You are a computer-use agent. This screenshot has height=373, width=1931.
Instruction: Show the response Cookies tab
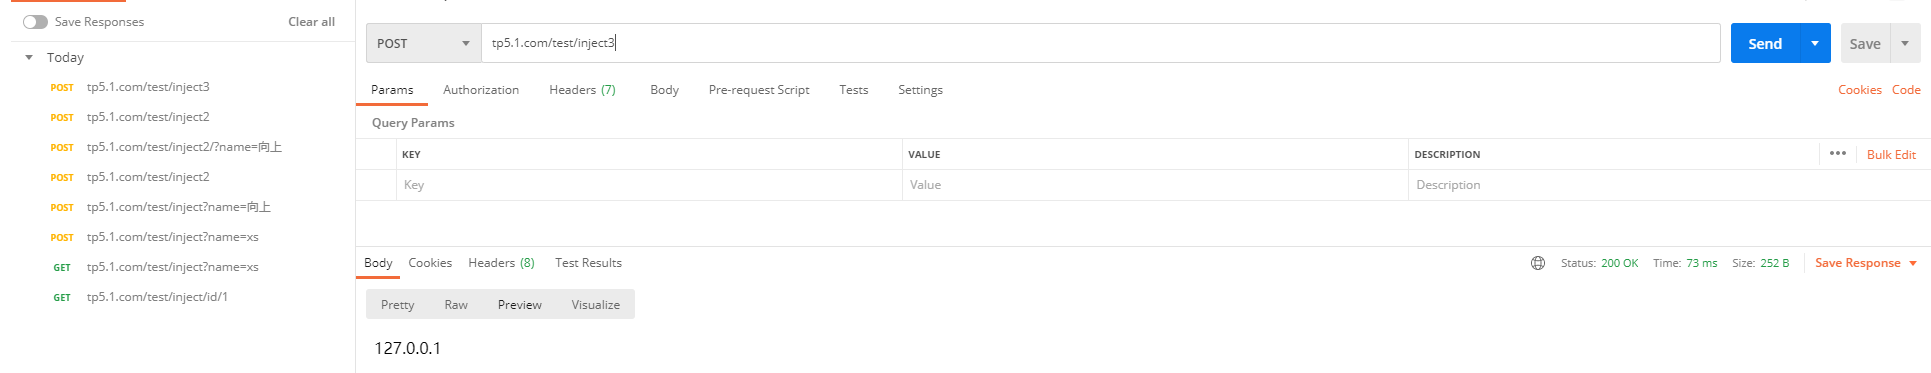pos(430,263)
